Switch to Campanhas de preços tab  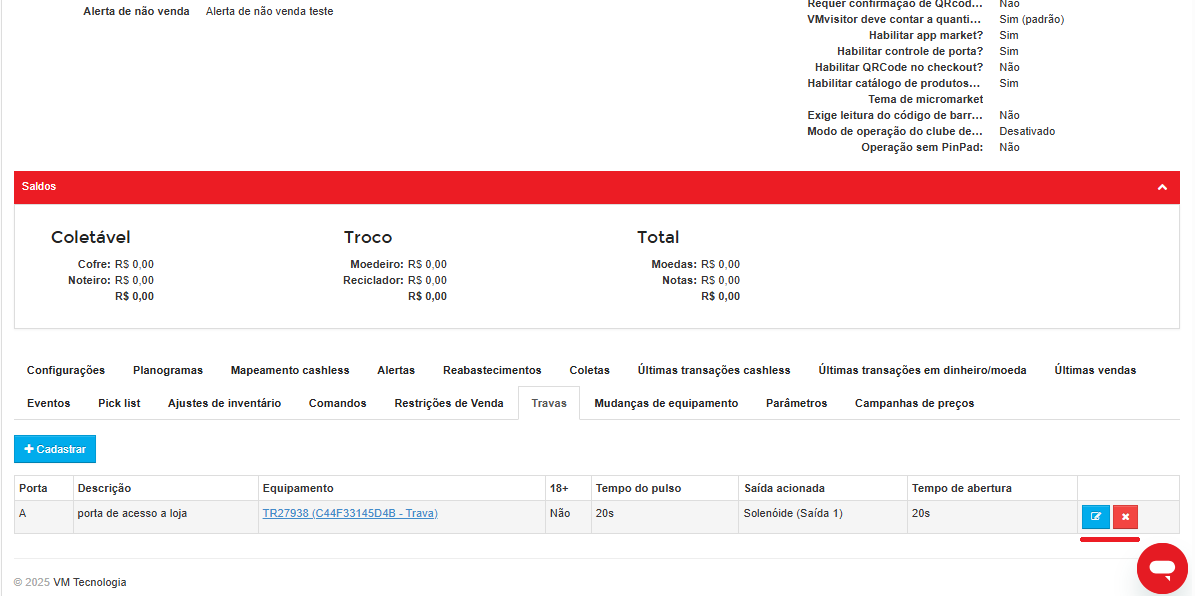pyautogui.click(x=914, y=403)
